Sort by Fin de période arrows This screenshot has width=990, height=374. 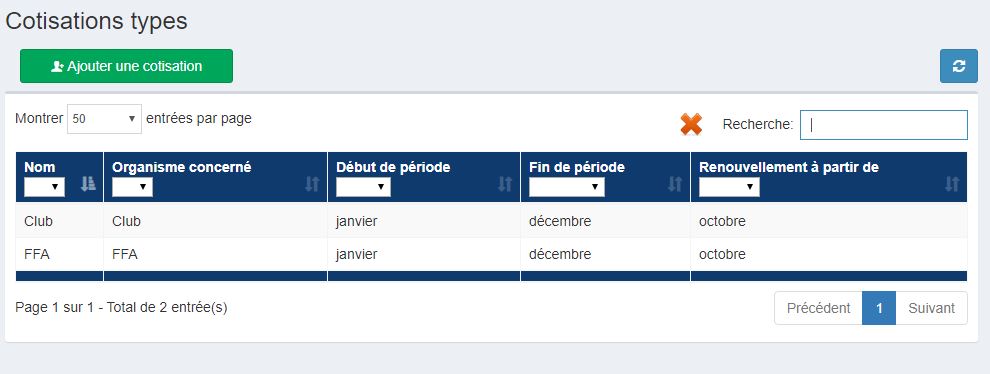pyautogui.click(x=676, y=184)
